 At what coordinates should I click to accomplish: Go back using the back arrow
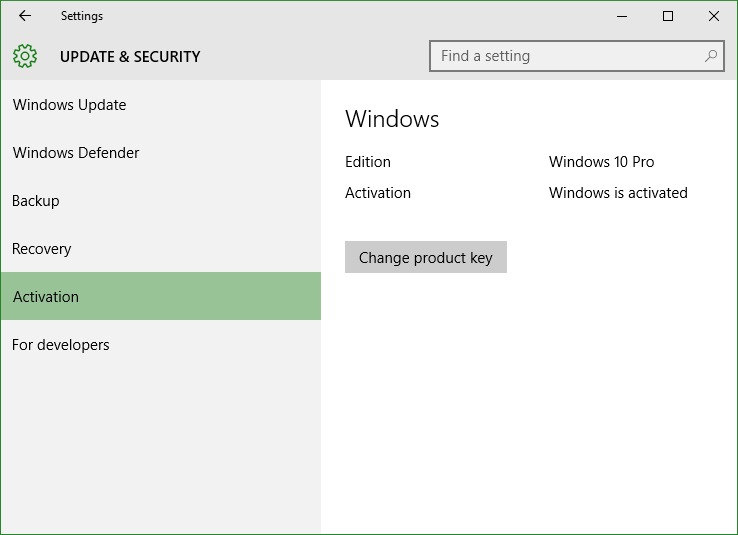25,16
